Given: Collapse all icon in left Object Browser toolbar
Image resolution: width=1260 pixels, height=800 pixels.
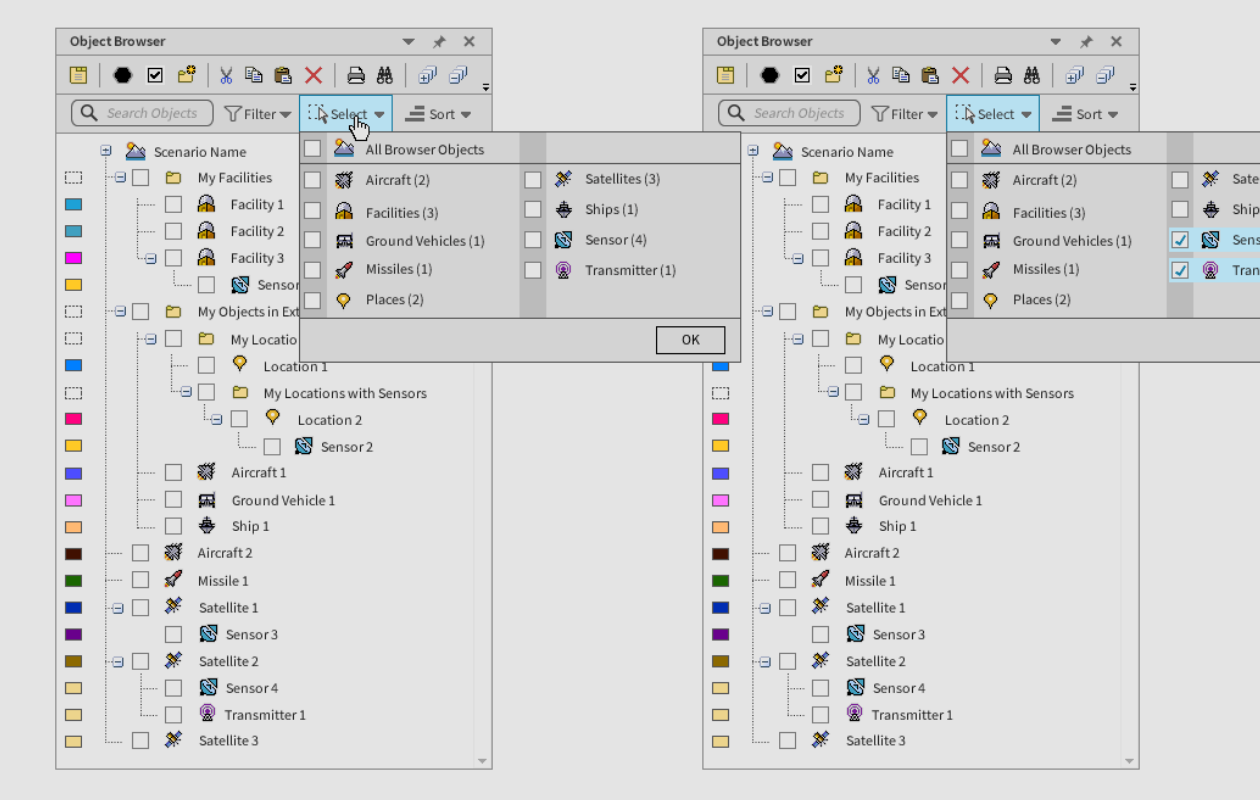Looking at the screenshot, I should click(x=458, y=75).
